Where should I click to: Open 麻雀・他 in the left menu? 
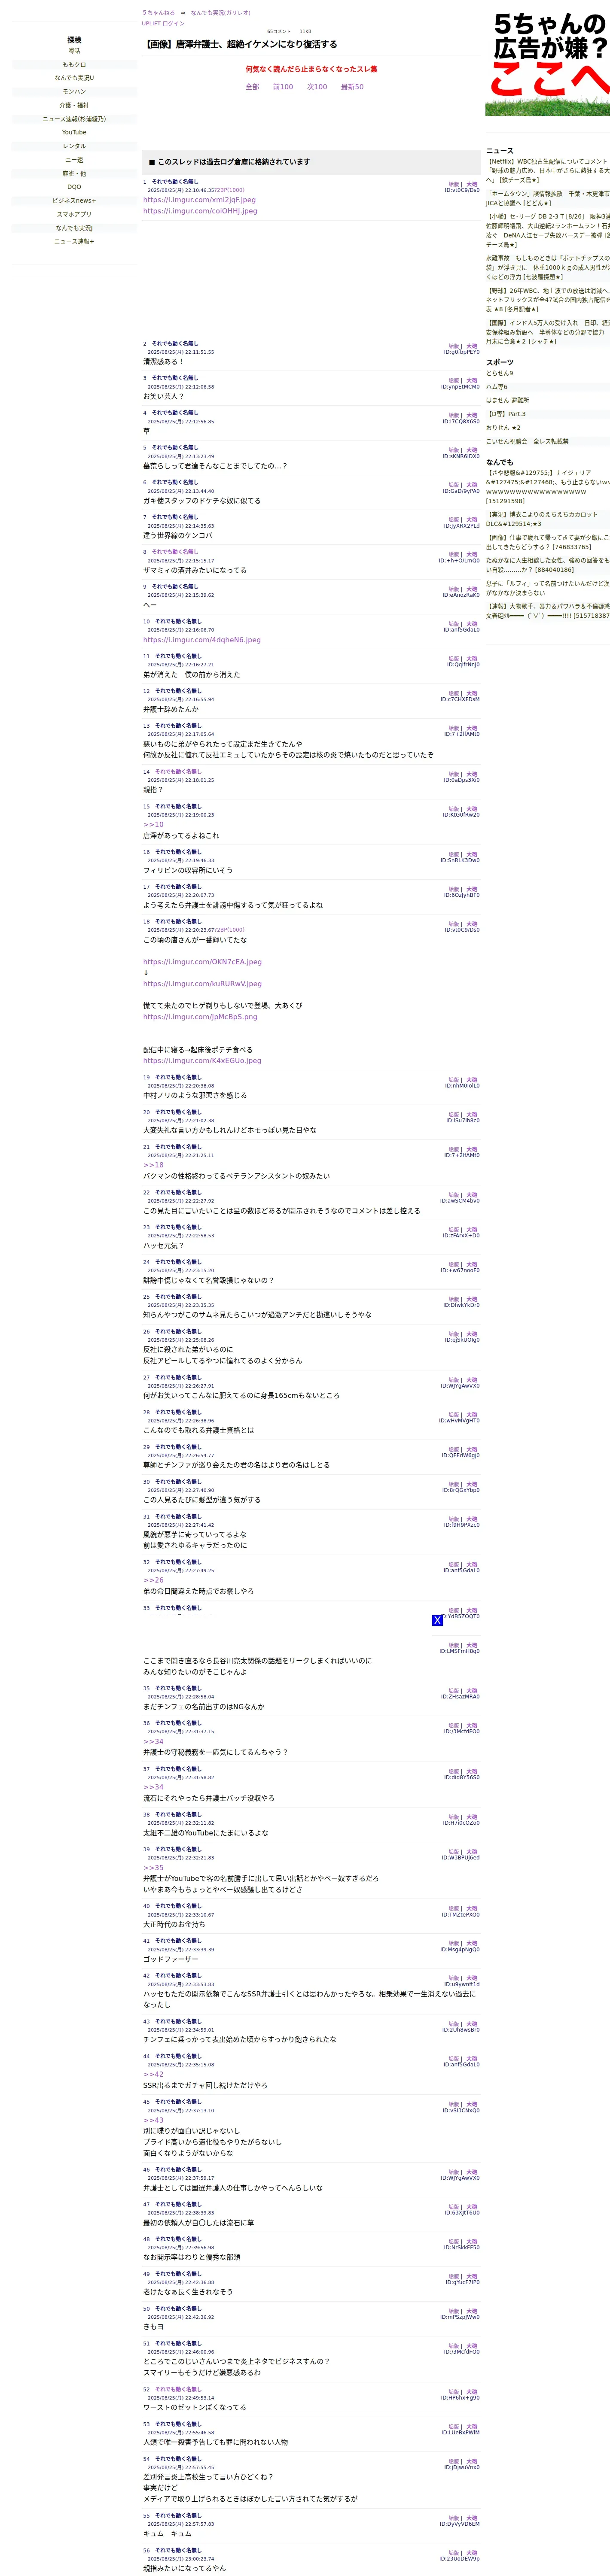tap(74, 173)
